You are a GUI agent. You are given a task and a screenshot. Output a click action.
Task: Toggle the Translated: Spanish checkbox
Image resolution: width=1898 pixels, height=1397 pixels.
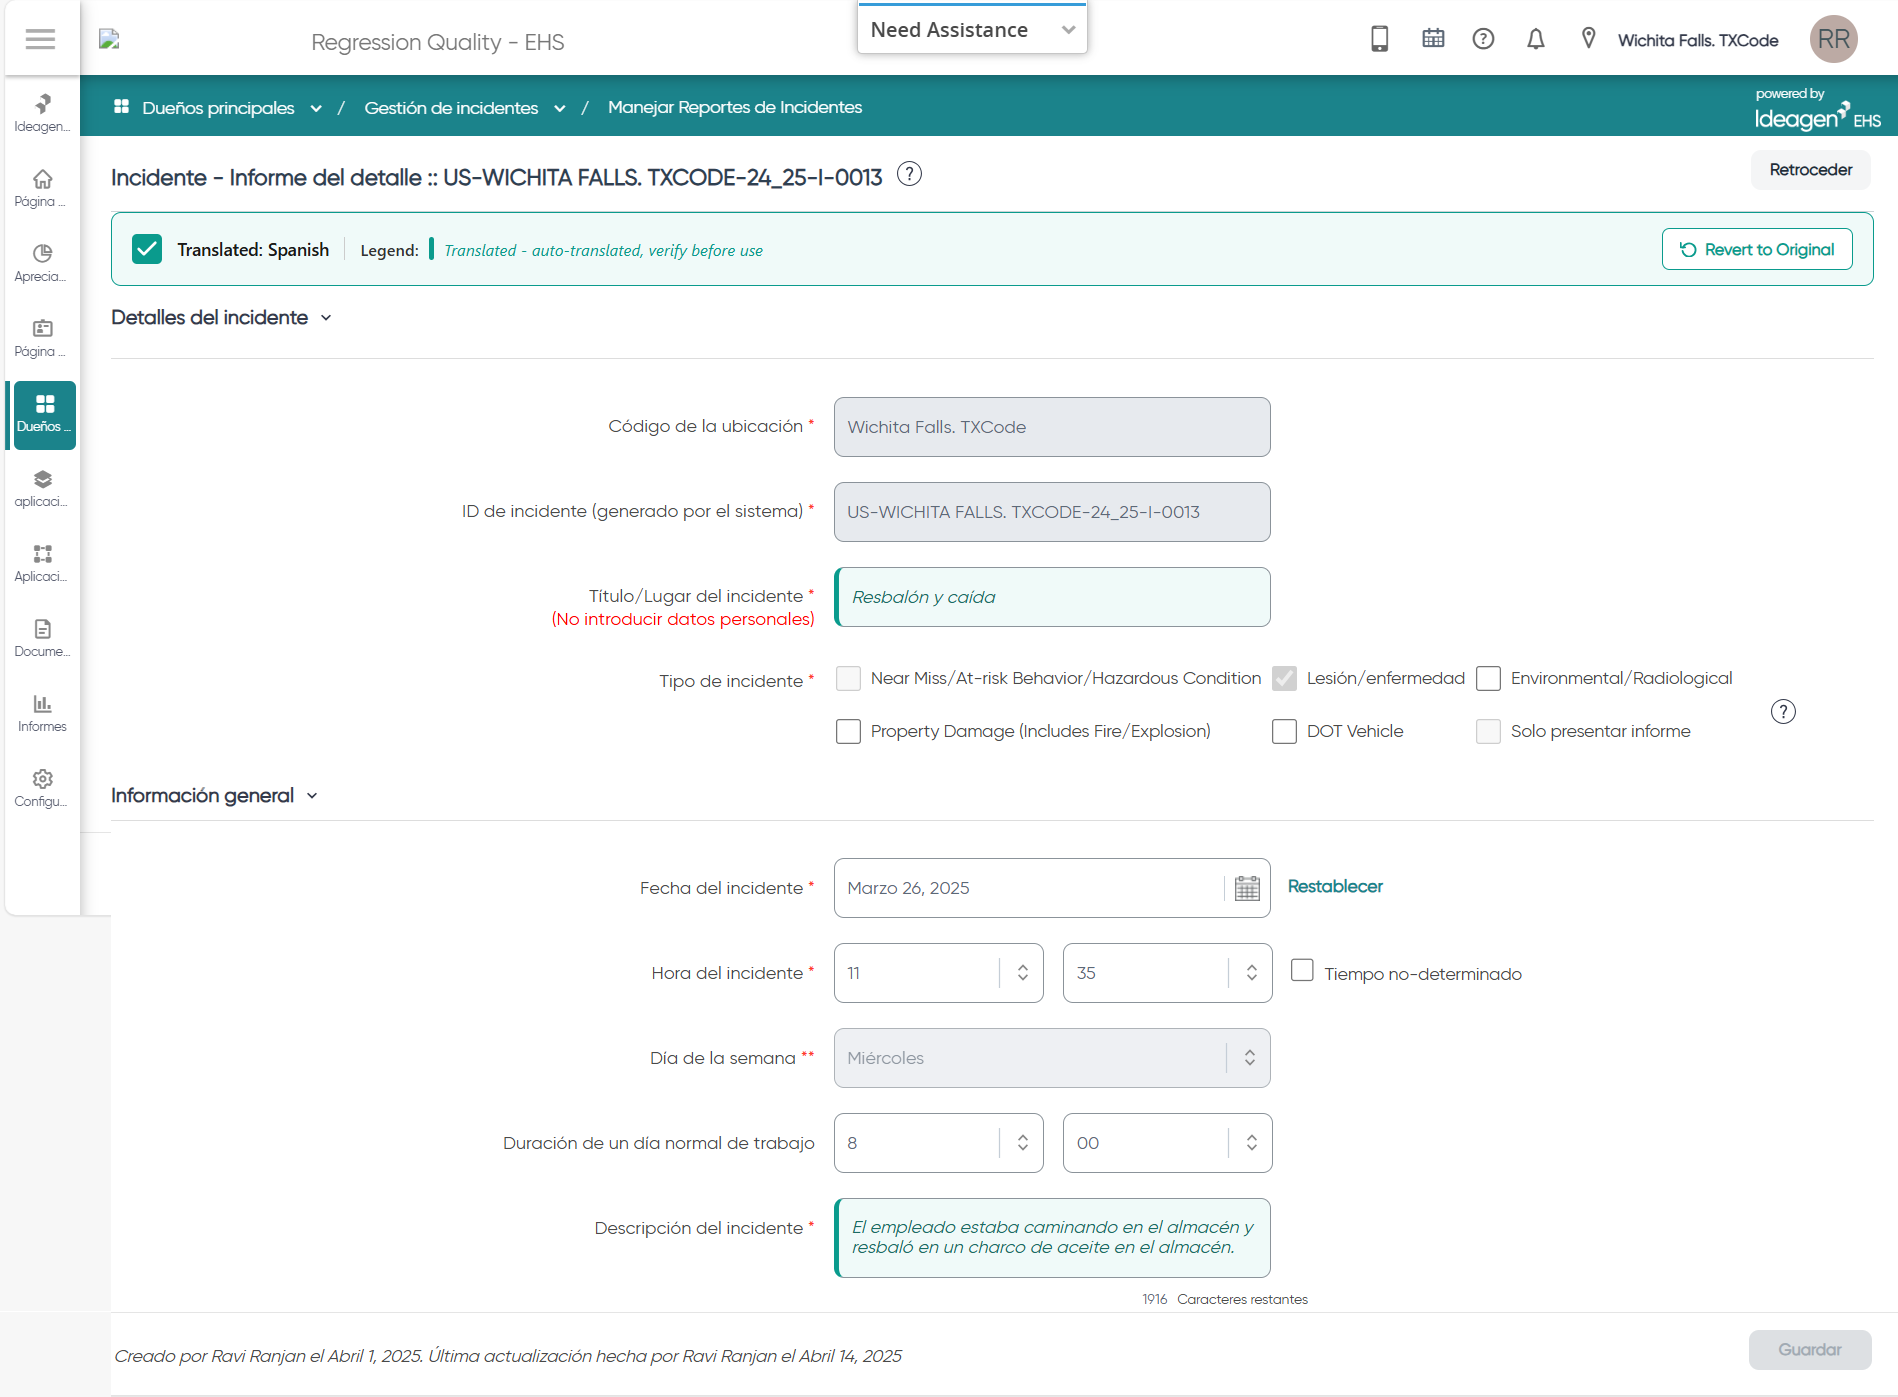(147, 249)
